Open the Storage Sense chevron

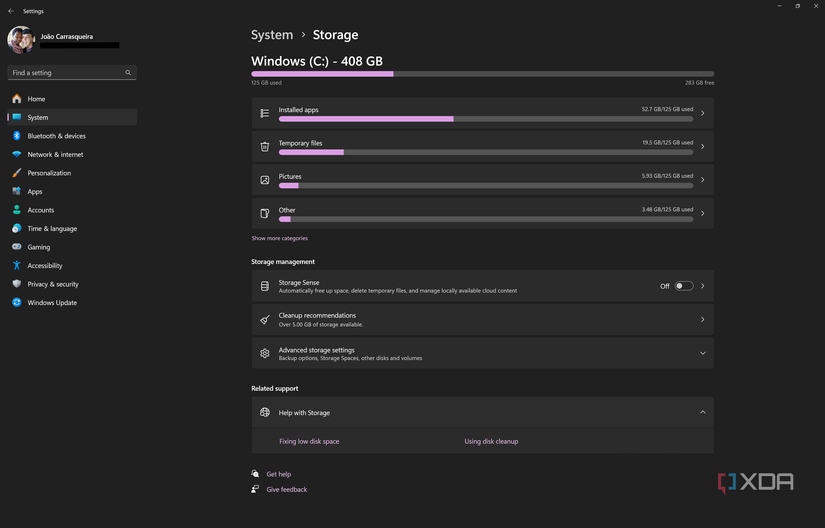point(702,286)
